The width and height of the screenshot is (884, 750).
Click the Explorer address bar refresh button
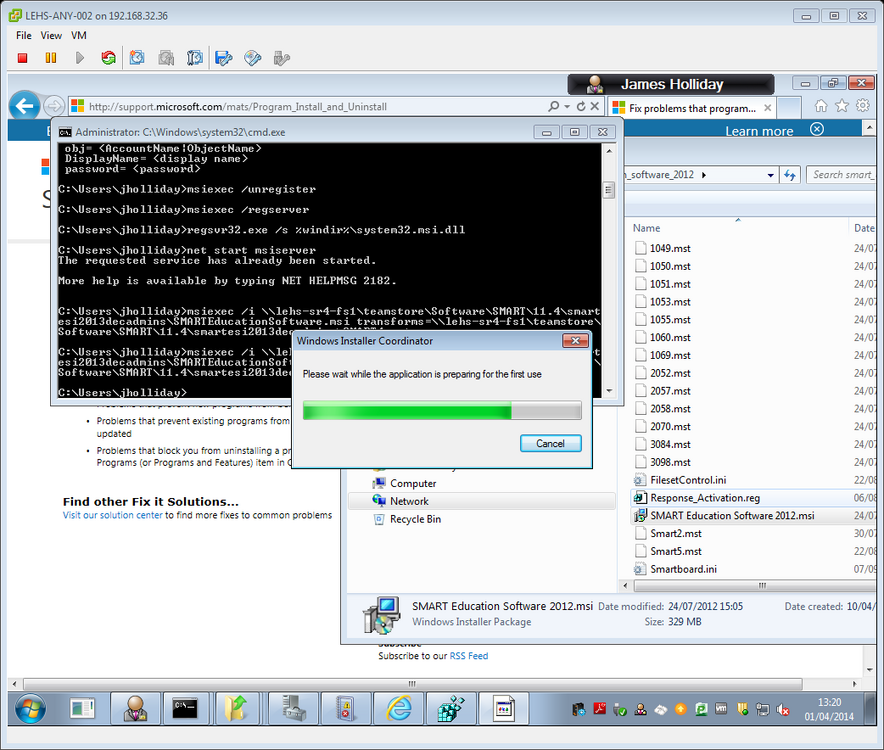tap(790, 175)
